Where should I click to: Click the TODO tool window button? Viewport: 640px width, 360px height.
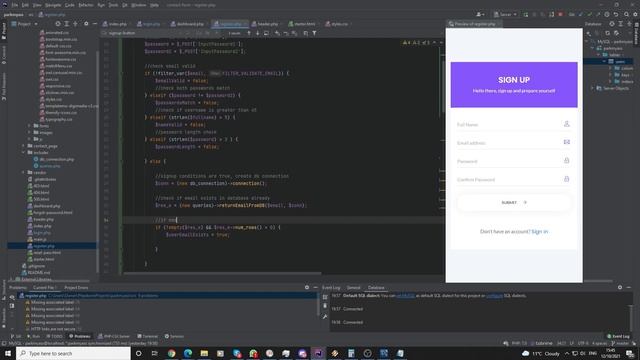(x=55, y=336)
